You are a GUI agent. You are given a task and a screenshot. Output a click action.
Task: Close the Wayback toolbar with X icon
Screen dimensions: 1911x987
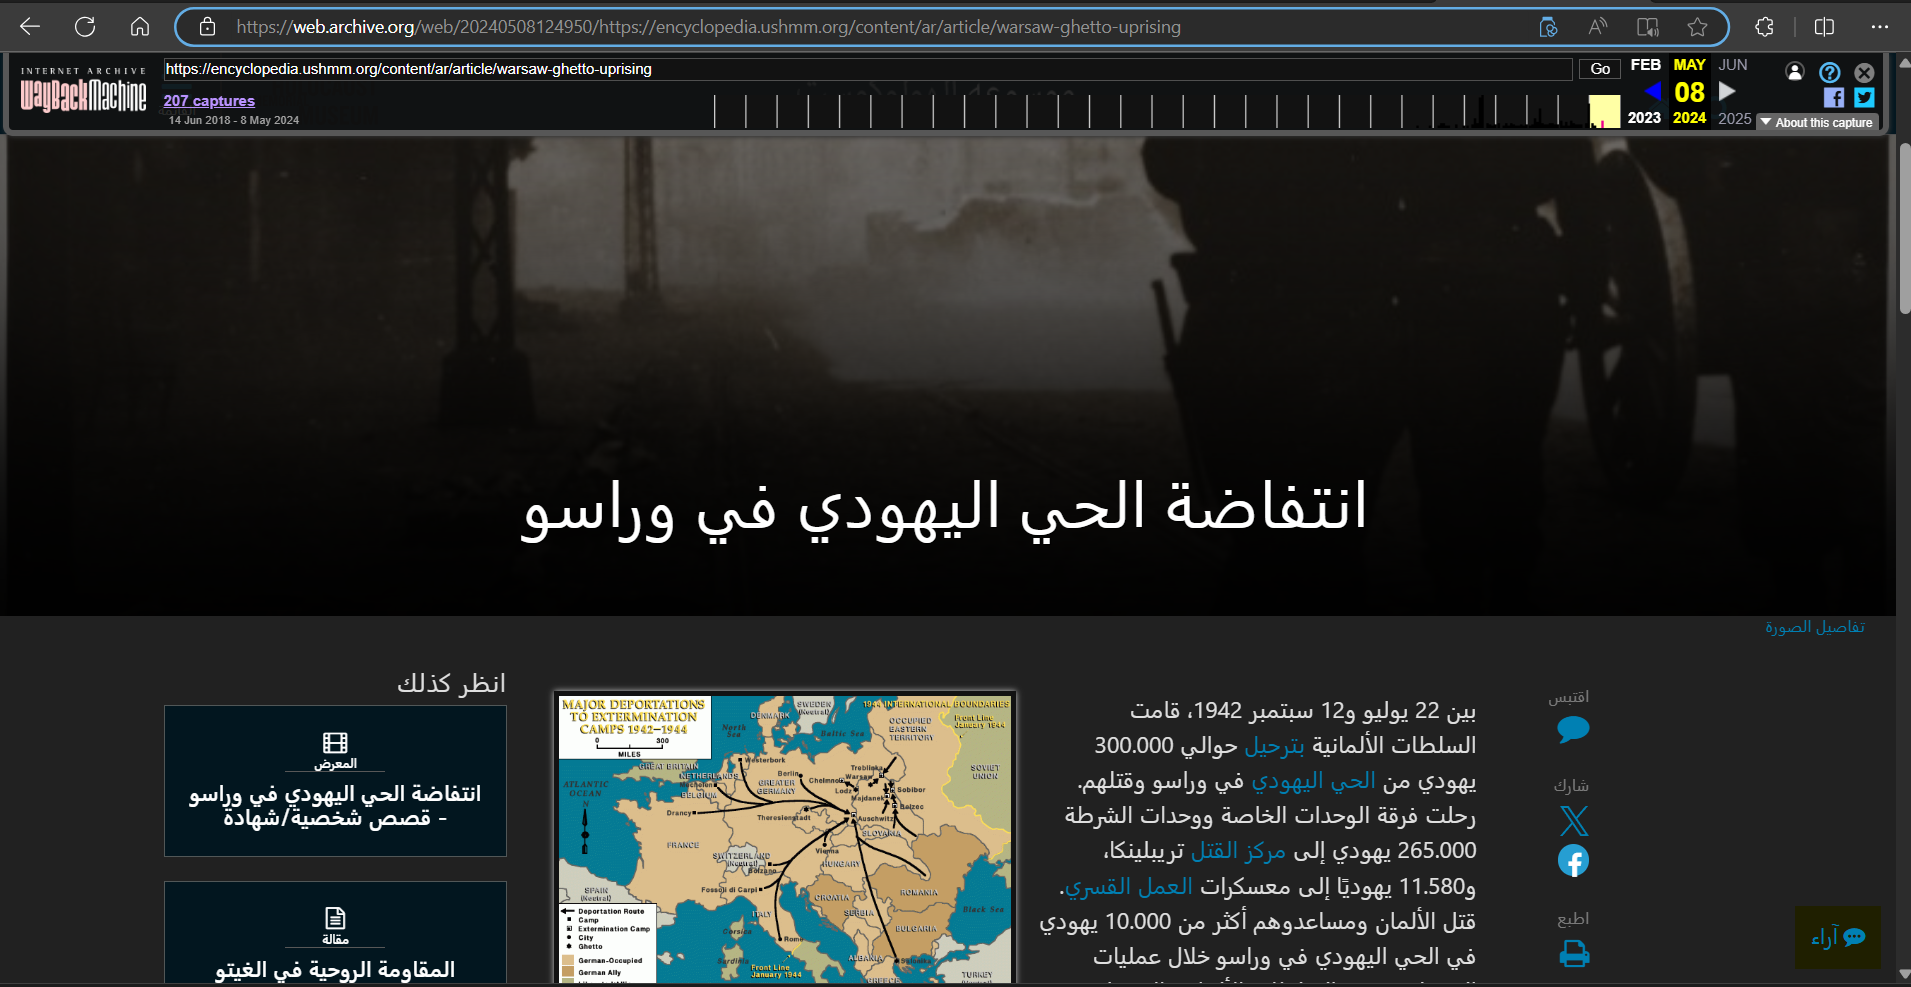[x=1864, y=72]
